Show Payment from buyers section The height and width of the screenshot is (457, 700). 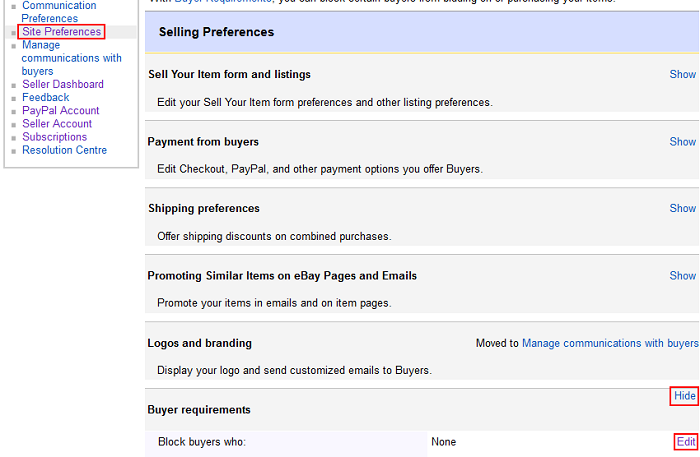point(683,142)
